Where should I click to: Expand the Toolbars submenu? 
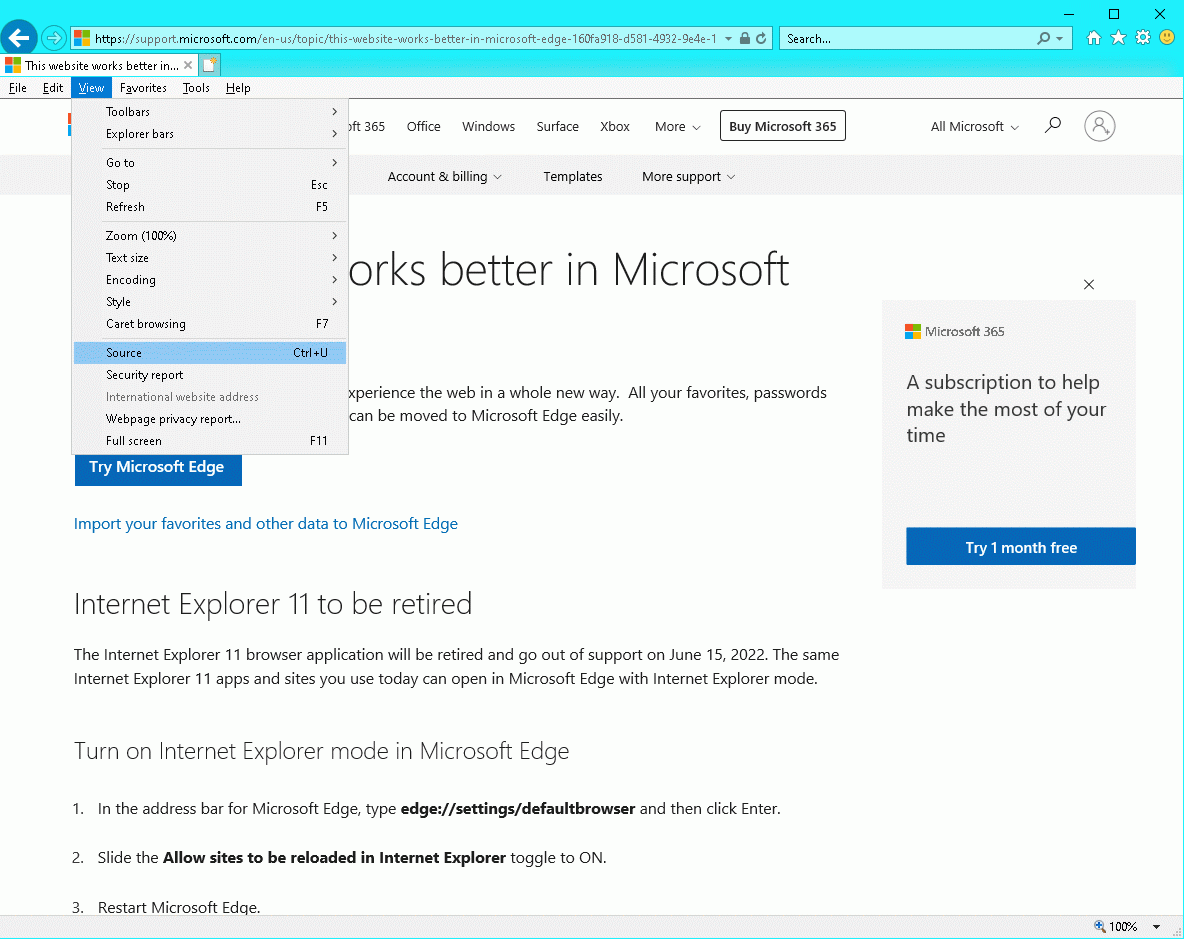coord(210,112)
